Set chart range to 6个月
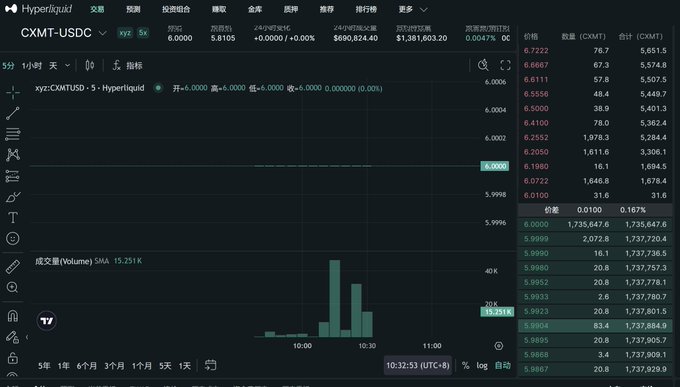This screenshot has height=387, width=680. pos(87,366)
